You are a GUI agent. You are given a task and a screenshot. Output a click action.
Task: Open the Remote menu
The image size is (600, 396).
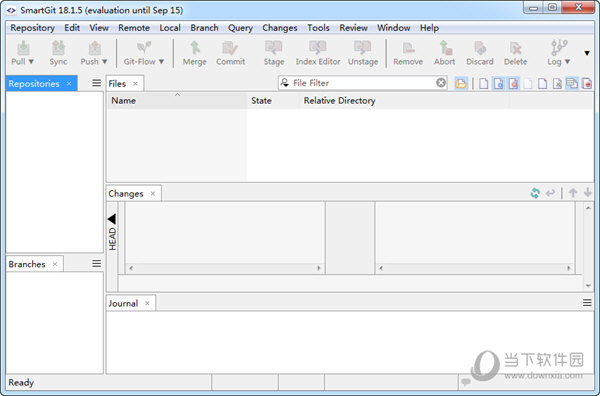[134, 28]
